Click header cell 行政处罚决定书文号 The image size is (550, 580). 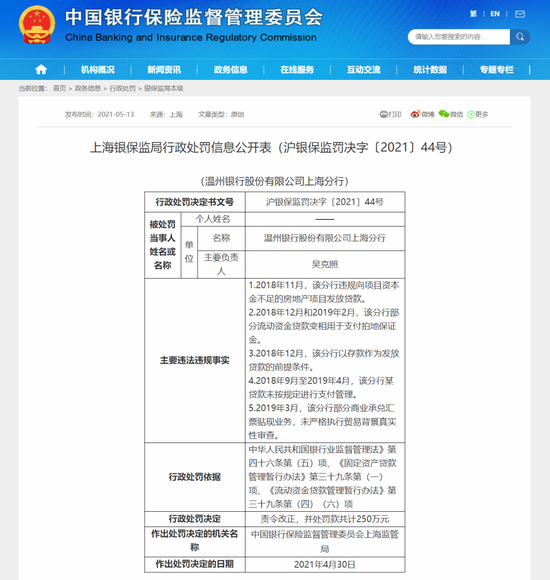pos(195,202)
